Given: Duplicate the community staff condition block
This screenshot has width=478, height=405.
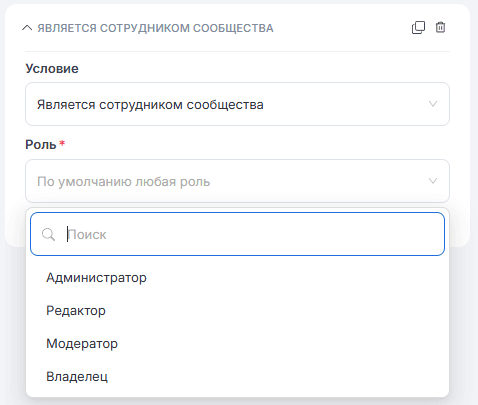Looking at the screenshot, I should coord(418,28).
